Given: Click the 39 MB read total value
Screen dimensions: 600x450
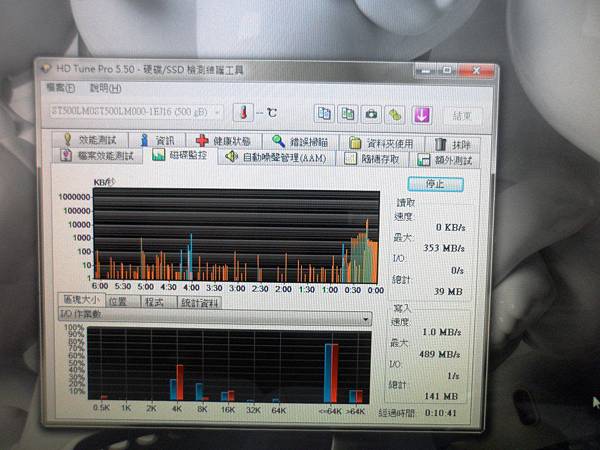Looking at the screenshot, I should (x=448, y=292).
